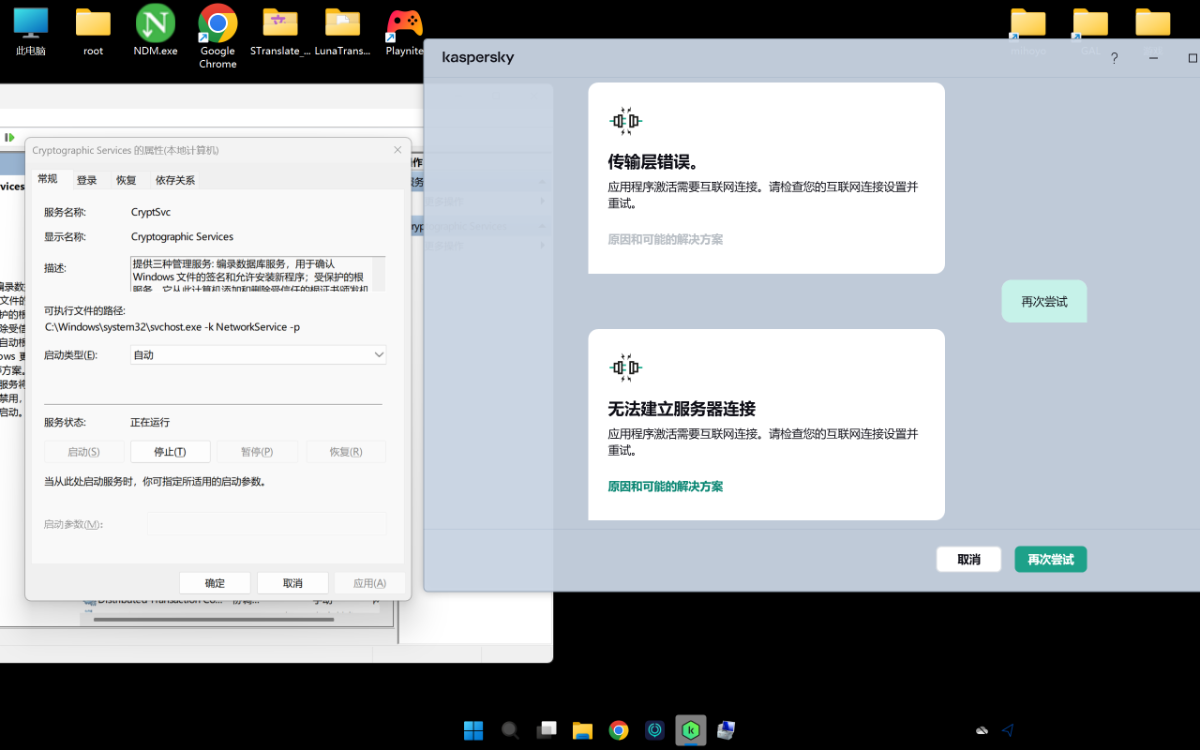Screen dimensions: 1200x750
Task: Open the Google Chrome desktop shortcut
Action: (x=217, y=37)
